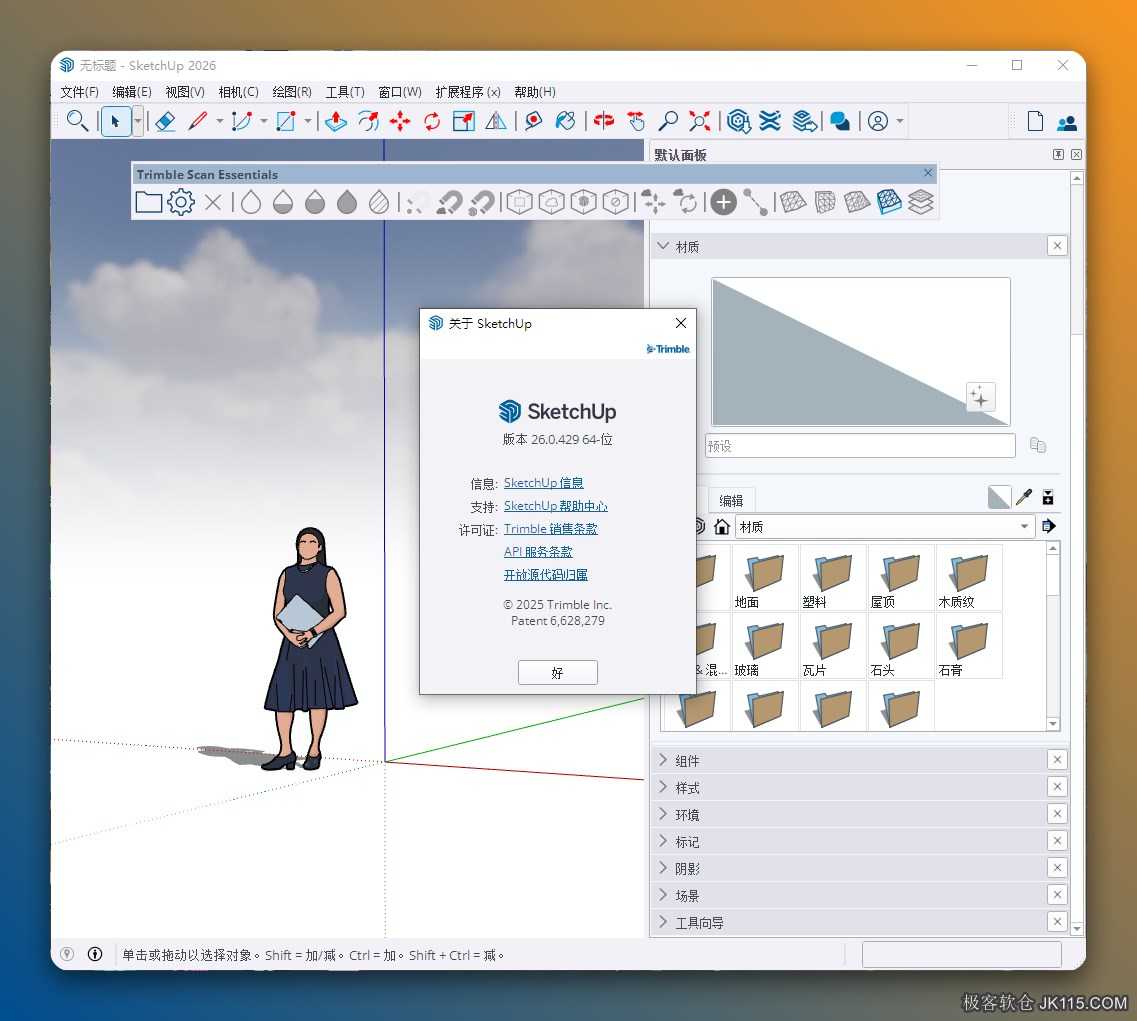The width and height of the screenshot is (1137, 1021).
Task: Expand the 样式 panel section
Action: (663, 786)
